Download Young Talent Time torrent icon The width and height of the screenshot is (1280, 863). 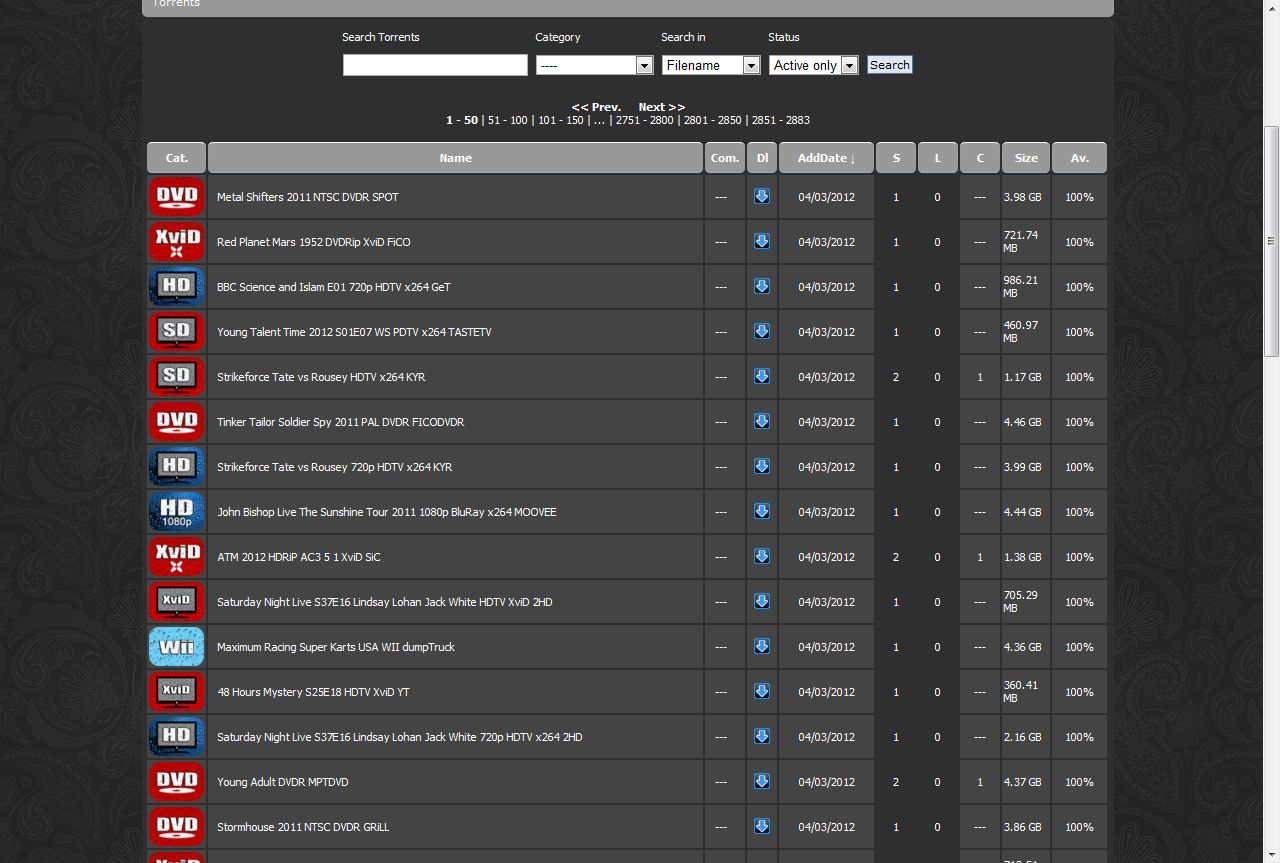tap(762, 331)
